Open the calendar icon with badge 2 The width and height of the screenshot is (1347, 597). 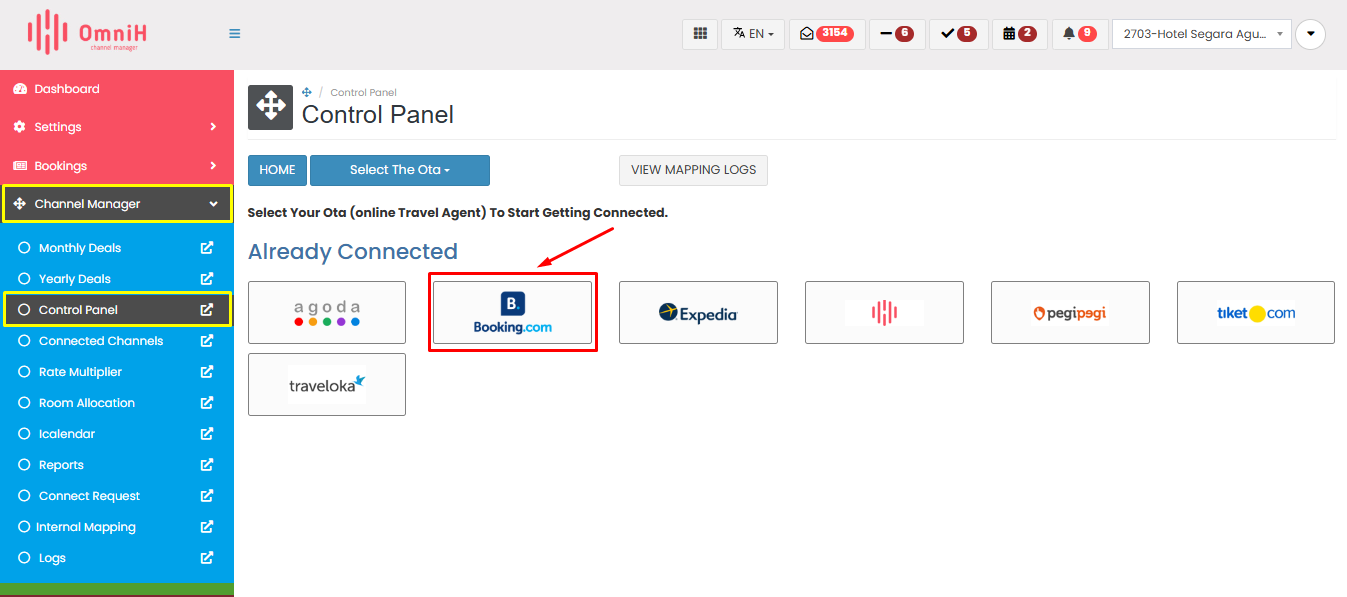[x=1020, y=34]
